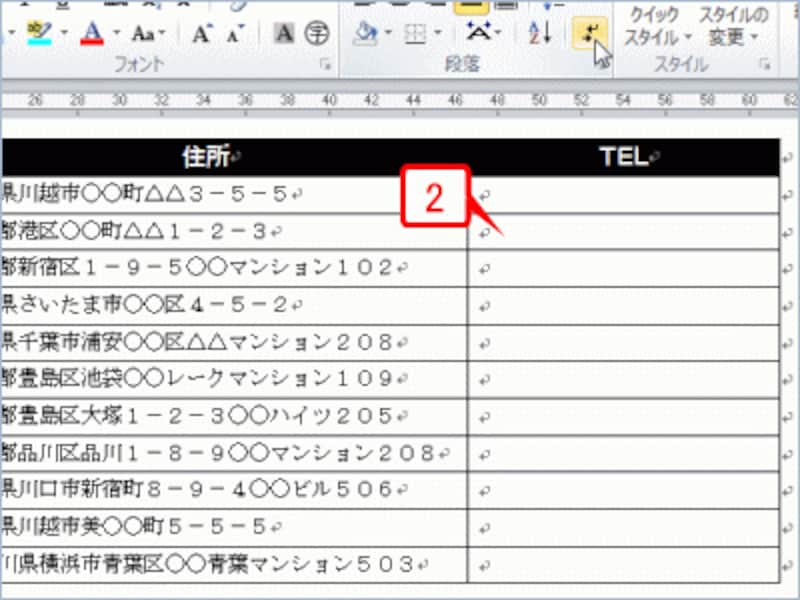Click the horizontal ruler at mark 40
The image size is (800, 600).
pyautogui.click(x=329, y=99)
